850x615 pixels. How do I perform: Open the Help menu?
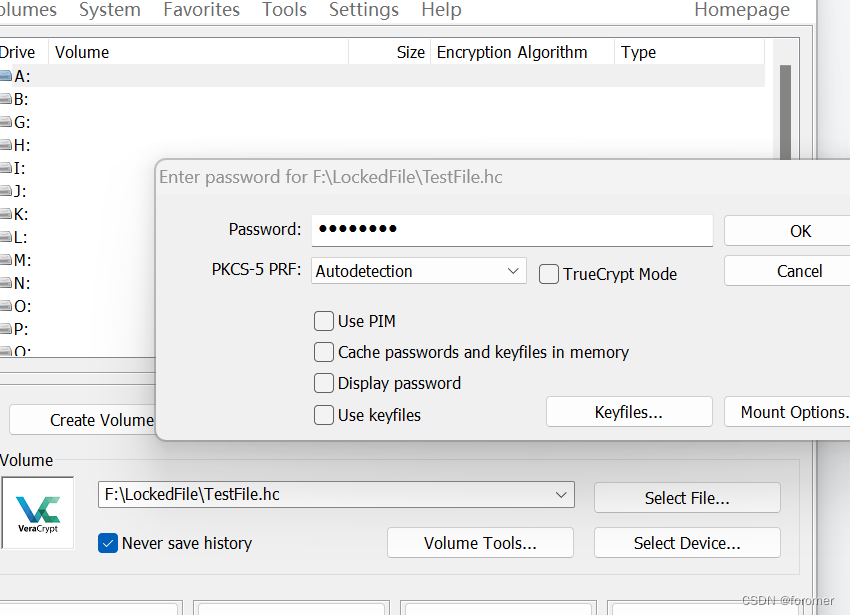441,10
